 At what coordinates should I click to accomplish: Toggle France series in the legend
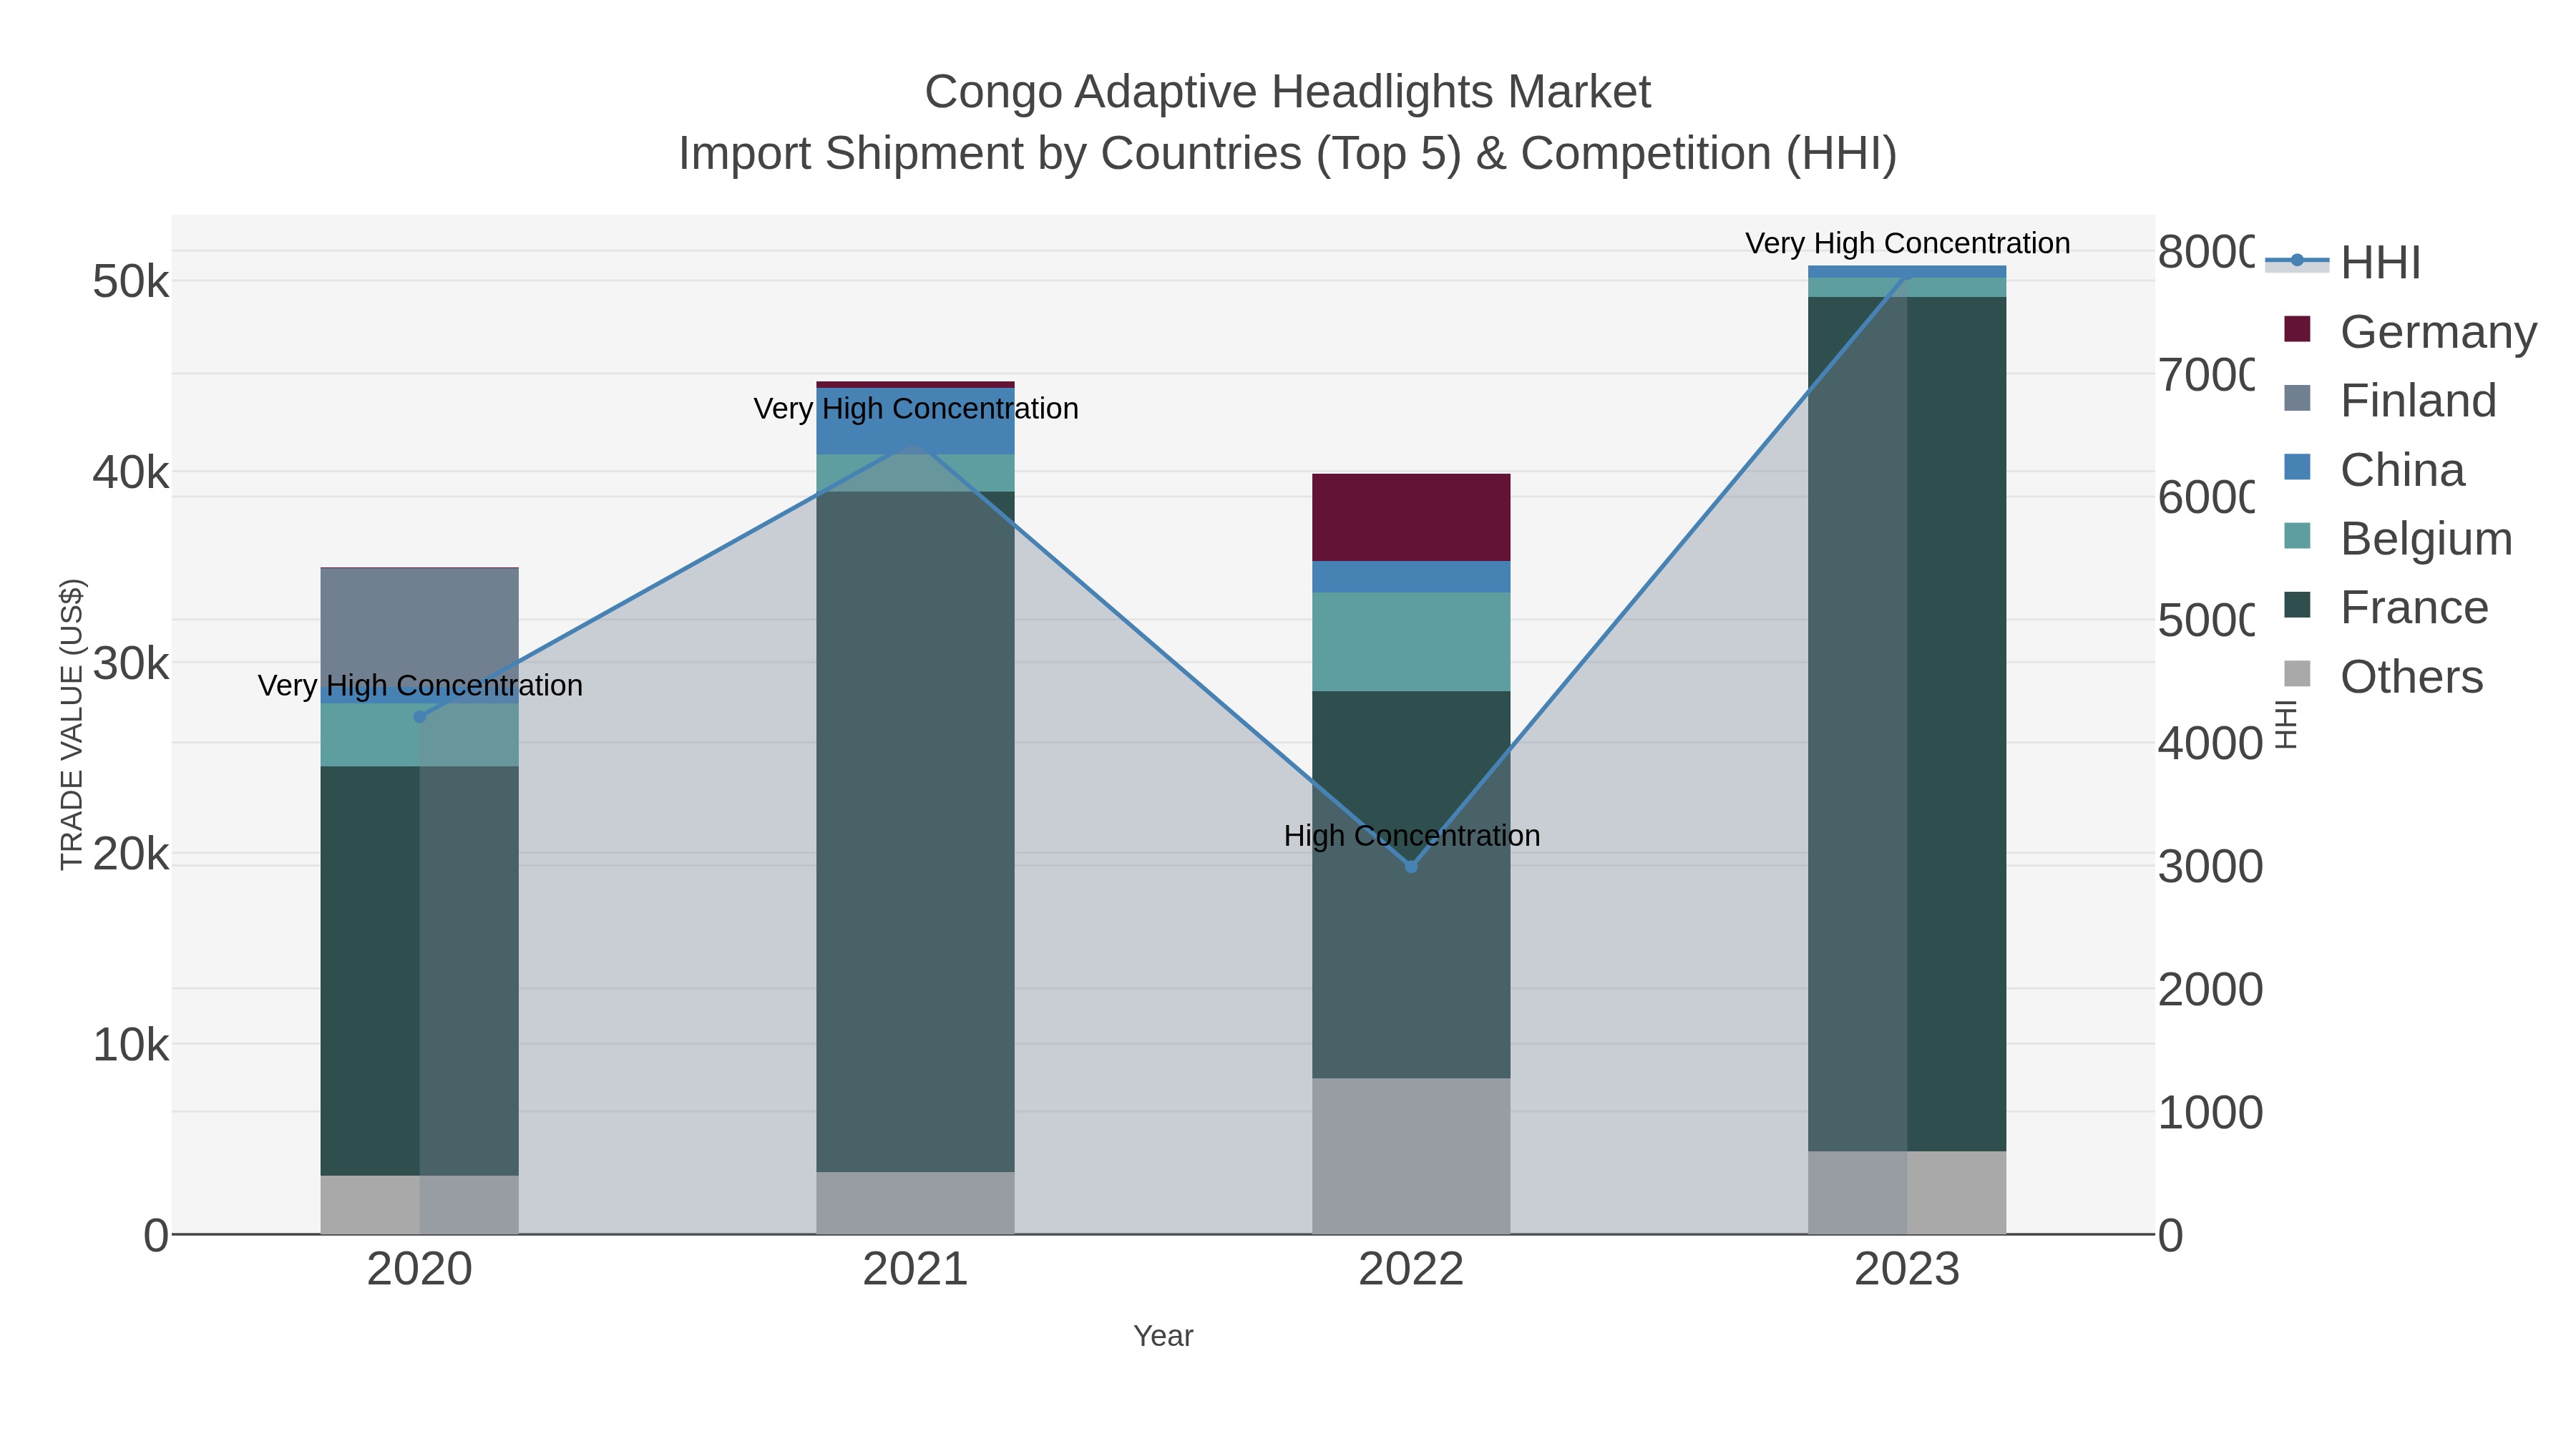click(2386, 607)
